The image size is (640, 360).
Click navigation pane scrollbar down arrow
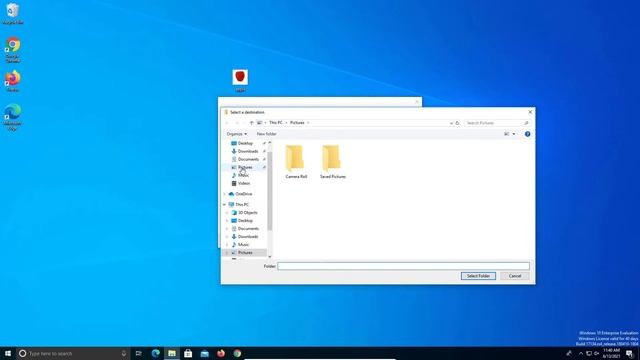[269, 257]
